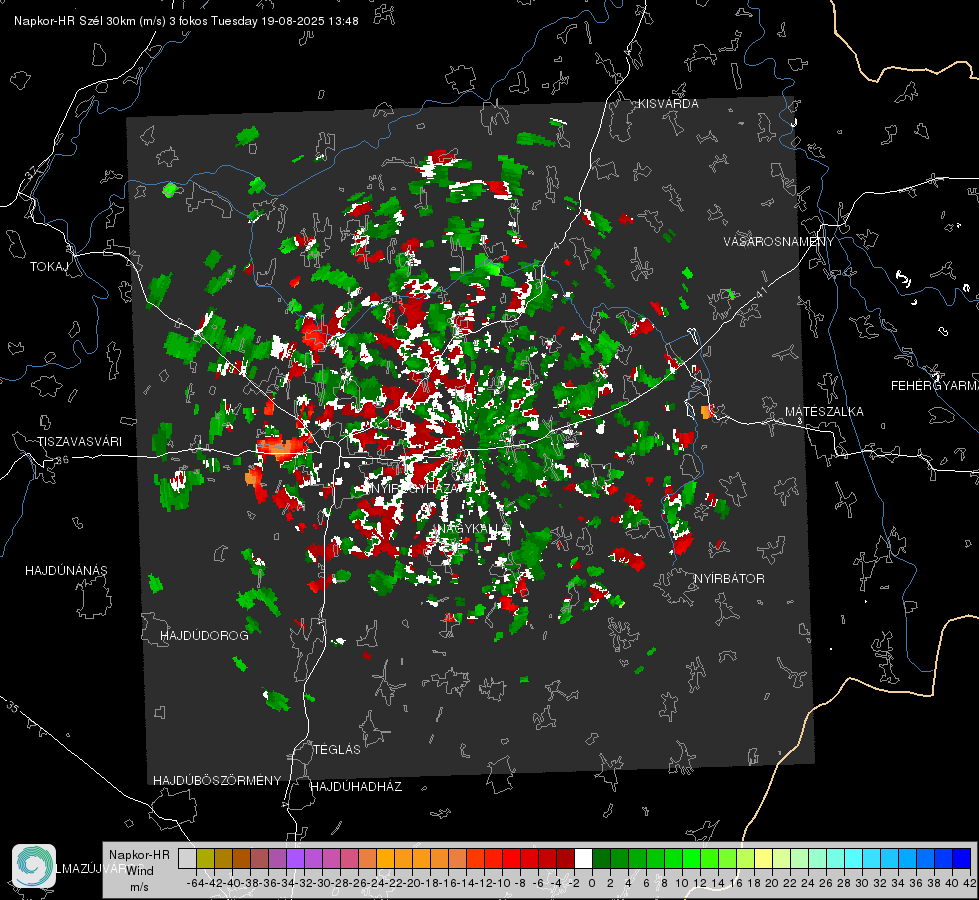
Task: Click the HAJDÚHADHÁZ town label
Action: pos(356,787)
